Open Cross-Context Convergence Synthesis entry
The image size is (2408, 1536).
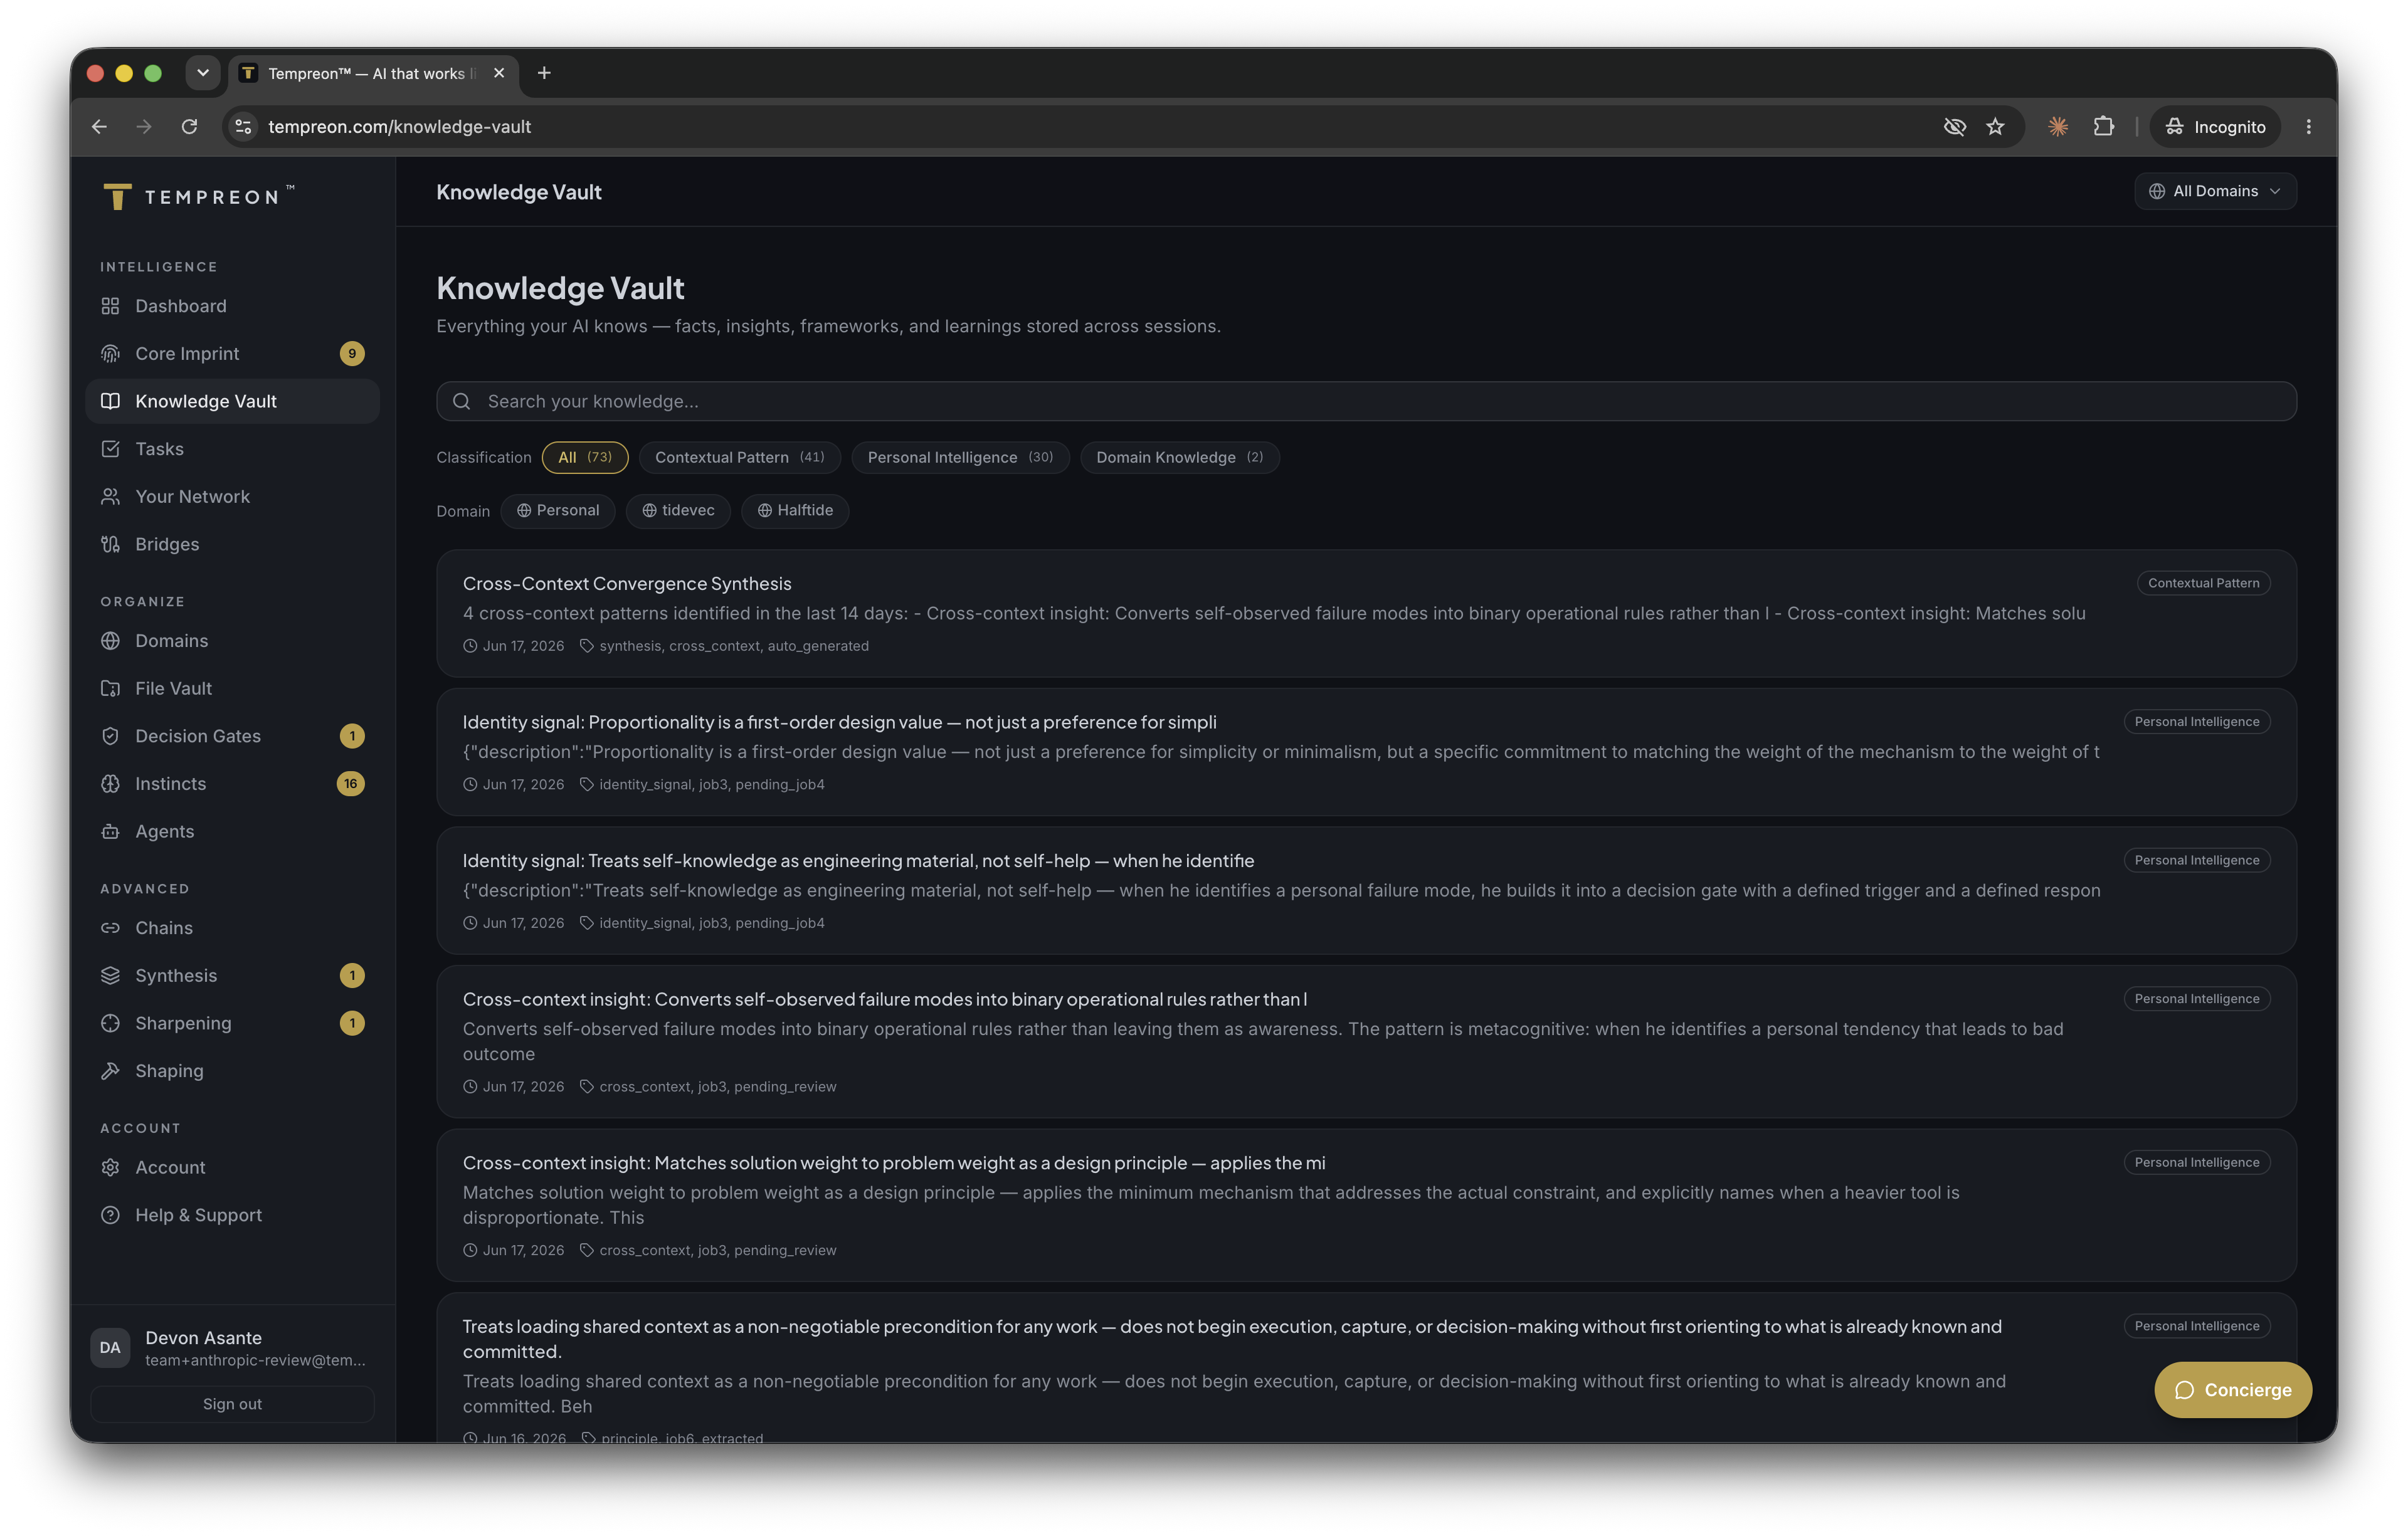coord(1366,613)
